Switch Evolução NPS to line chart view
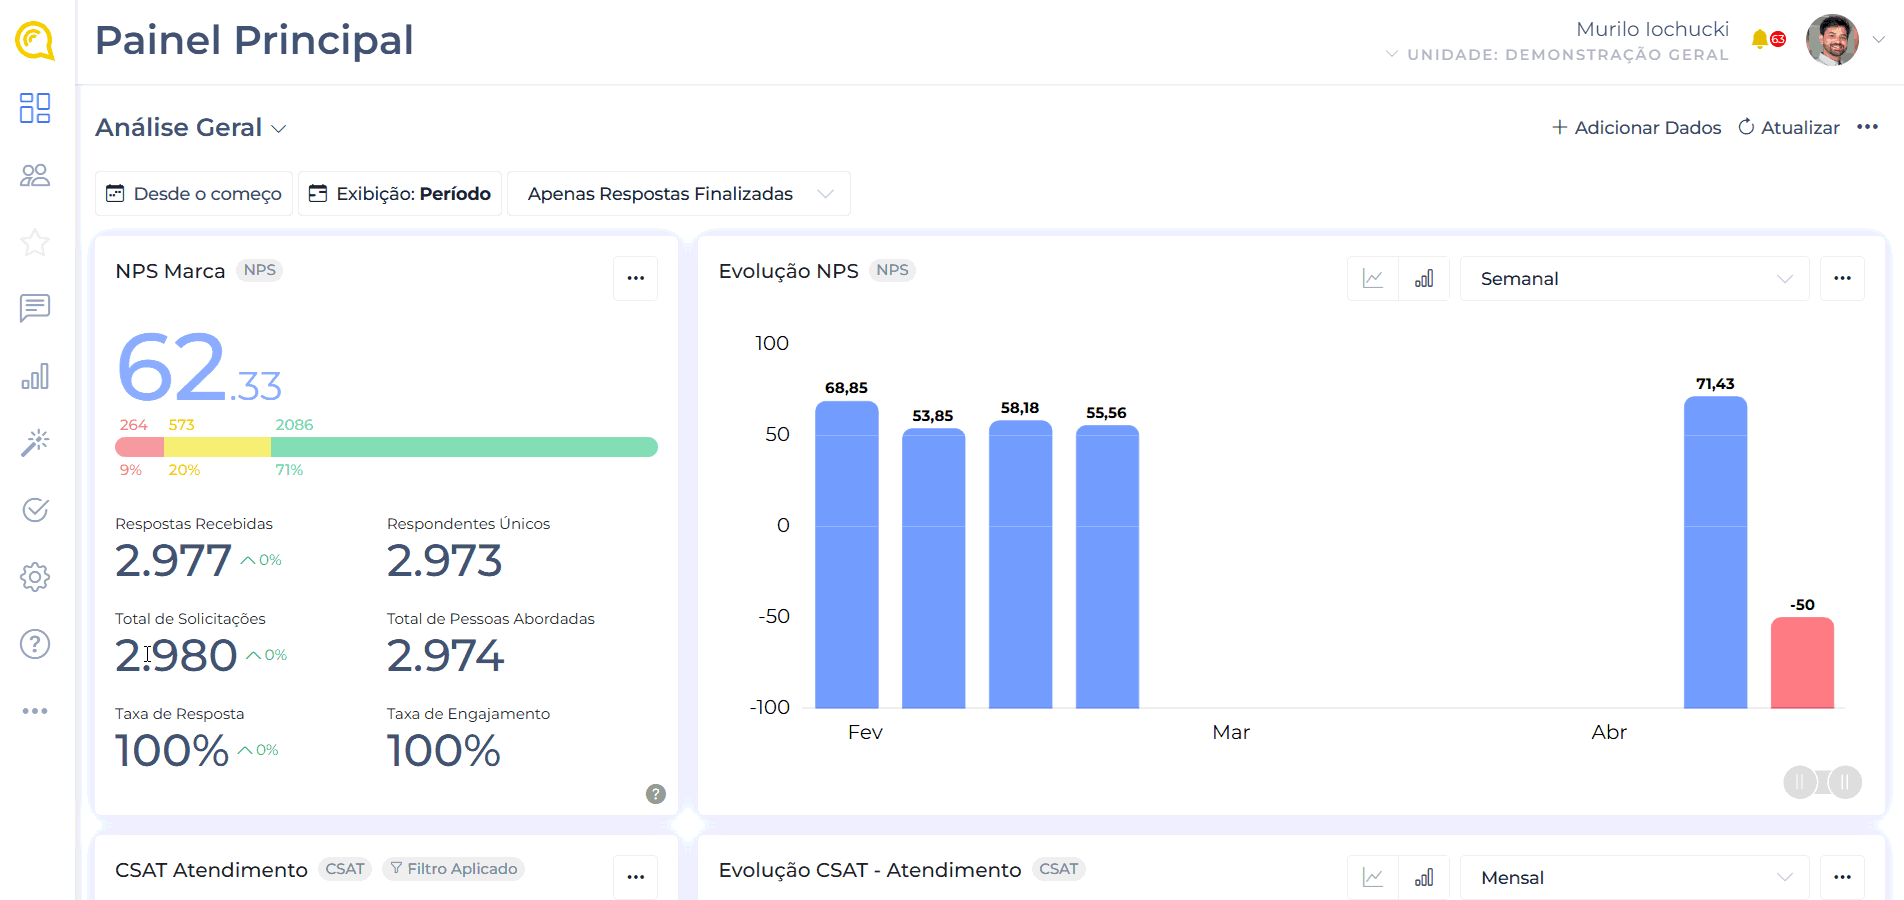 point(1373,279)
